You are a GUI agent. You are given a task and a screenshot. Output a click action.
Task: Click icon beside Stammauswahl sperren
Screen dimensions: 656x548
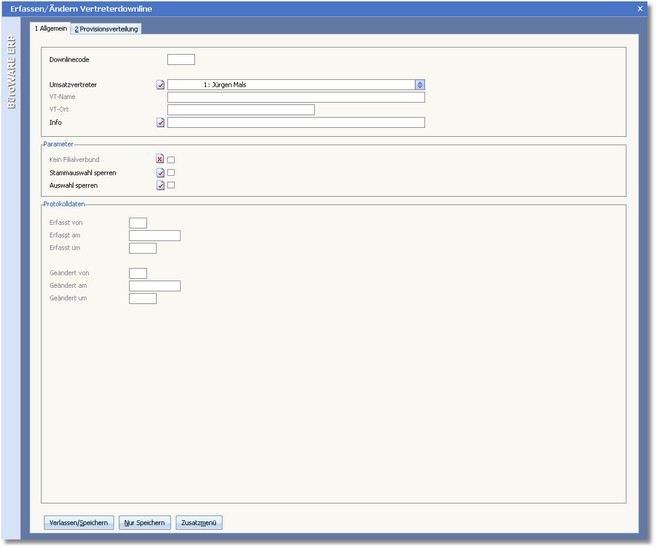click(161, 173)
